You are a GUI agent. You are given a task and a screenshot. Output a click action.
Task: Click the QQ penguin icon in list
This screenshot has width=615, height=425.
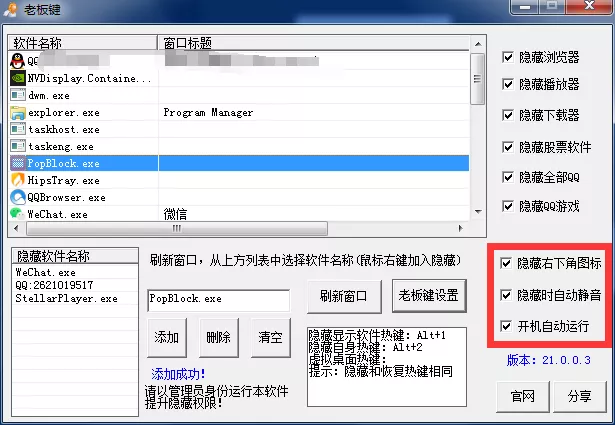coord(18,61)
